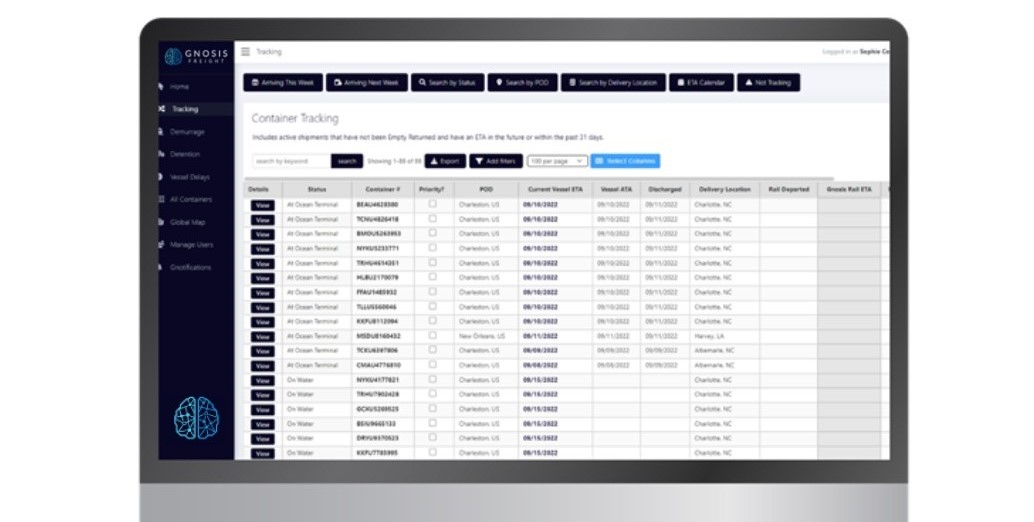This screenshot has width=1034, height=522.
Task: Open Global Map from sidebar icon
Action: (162, 222)
